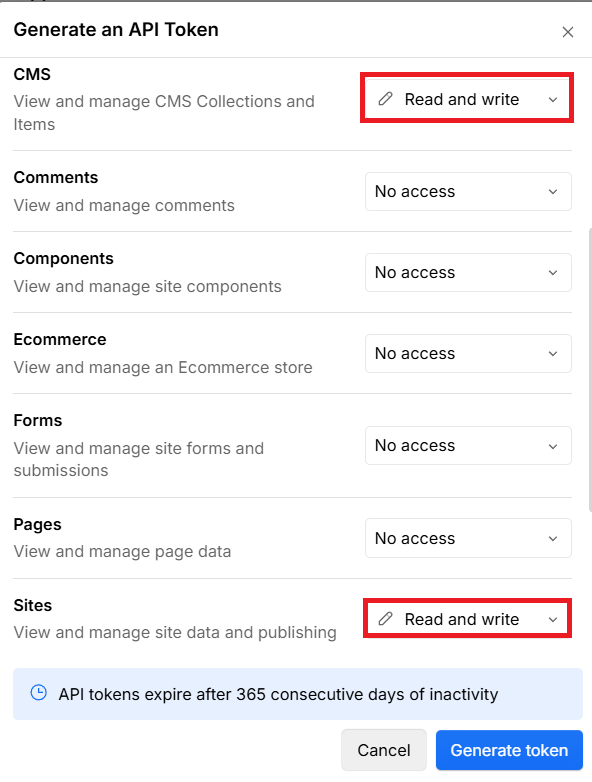Click the chevron in Pages dropdown

coord(553,539)
